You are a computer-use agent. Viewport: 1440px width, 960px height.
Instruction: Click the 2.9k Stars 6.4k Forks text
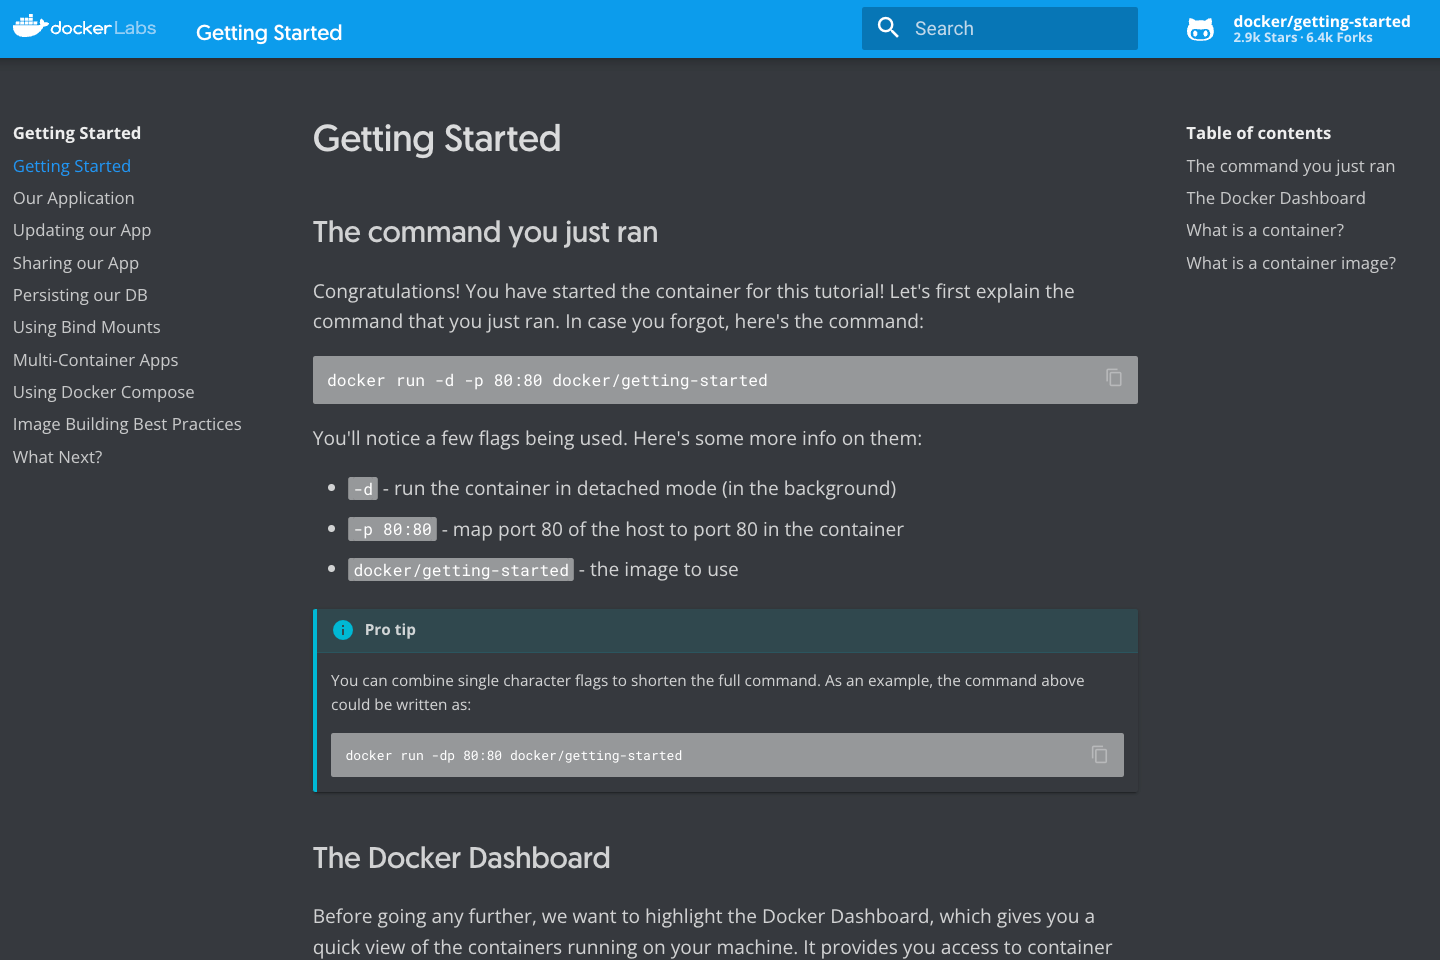click(1303, 38)
